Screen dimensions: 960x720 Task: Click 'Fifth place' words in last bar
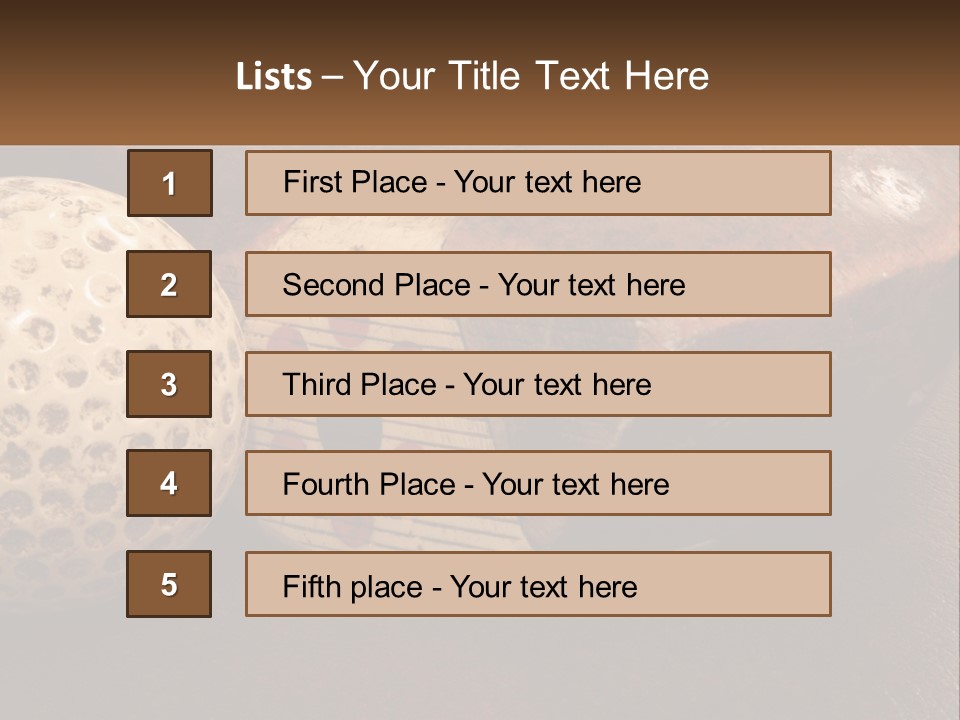click(352, 587)
